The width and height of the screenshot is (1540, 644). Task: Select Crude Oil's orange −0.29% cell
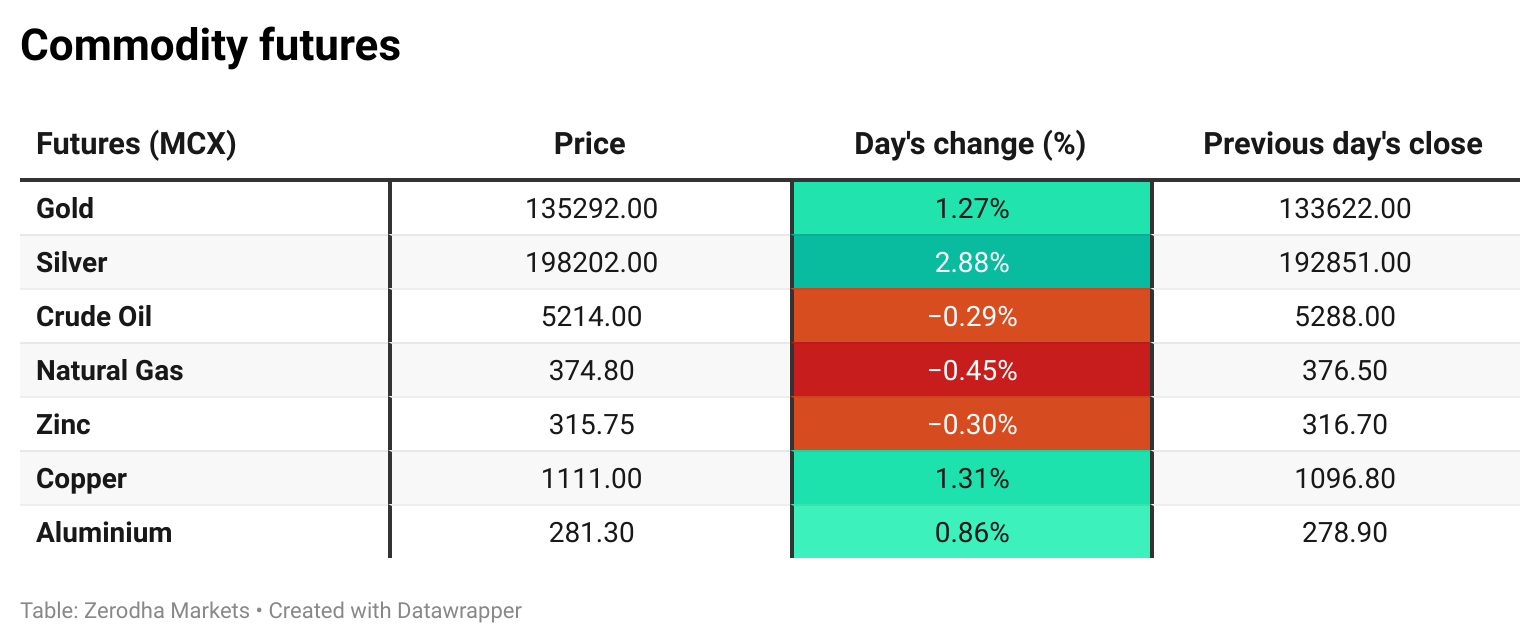coord(971,317)
